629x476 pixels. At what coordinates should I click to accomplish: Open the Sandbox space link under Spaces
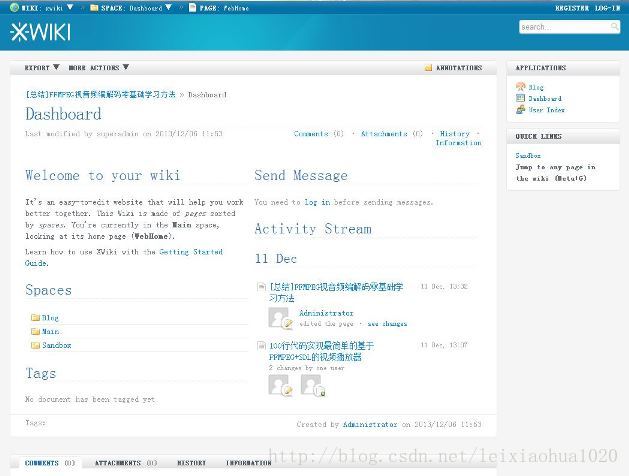click(57, 345)
